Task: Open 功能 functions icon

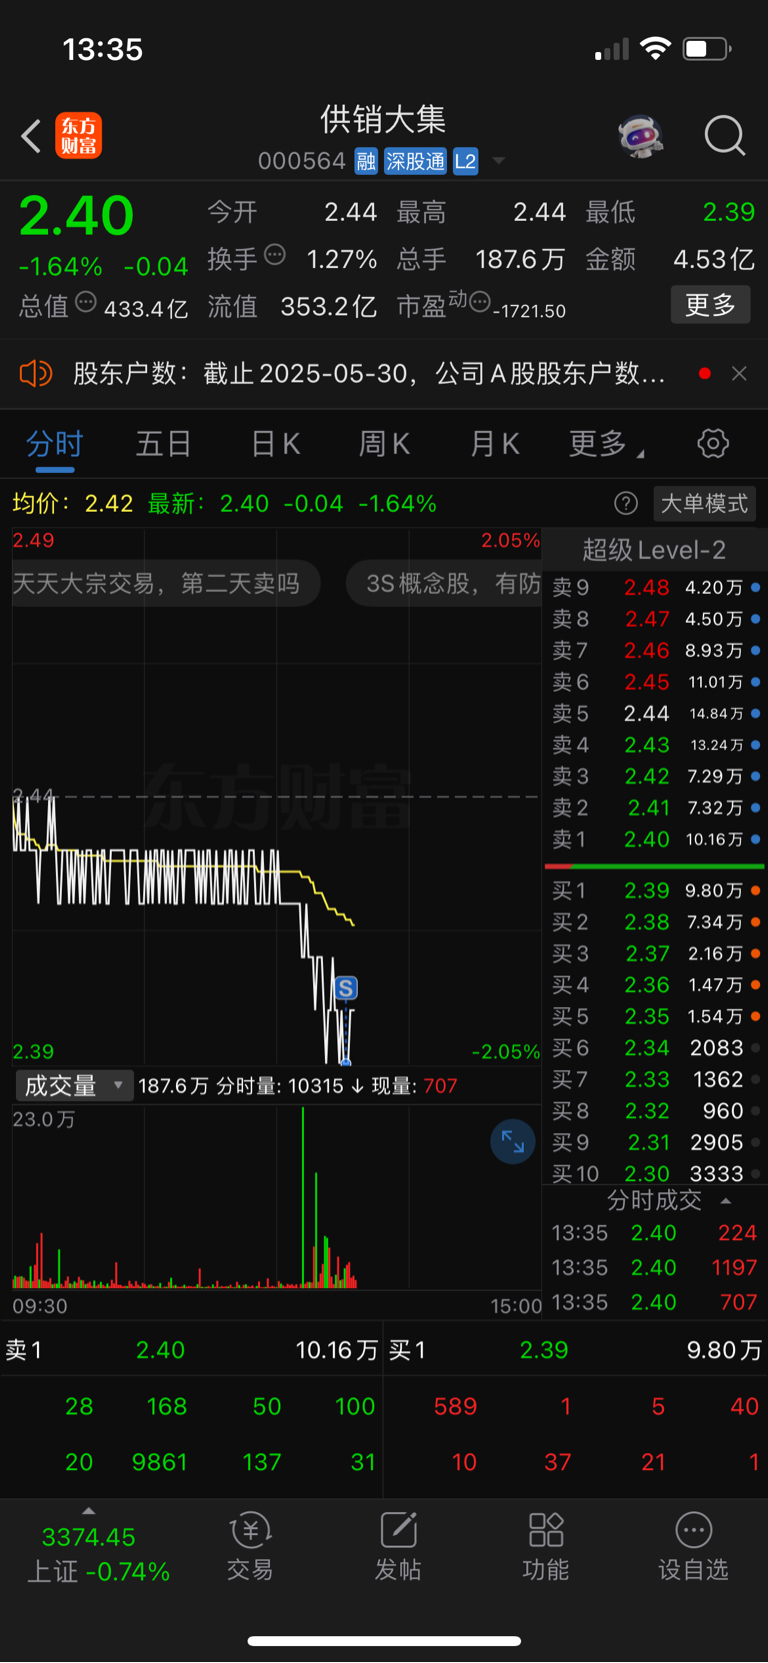Action: pyautogui.click(x=546, y=1547)
